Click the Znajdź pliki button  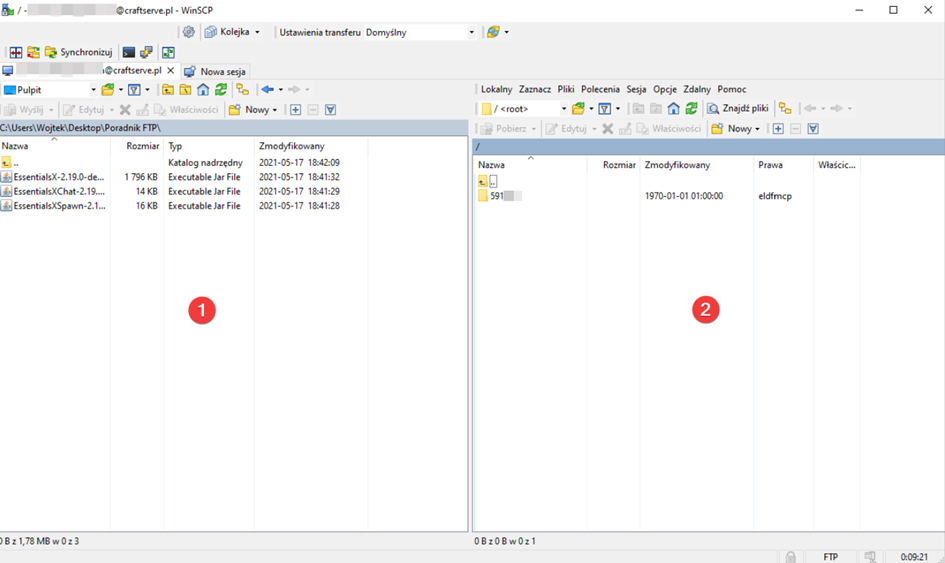(738, 109)
